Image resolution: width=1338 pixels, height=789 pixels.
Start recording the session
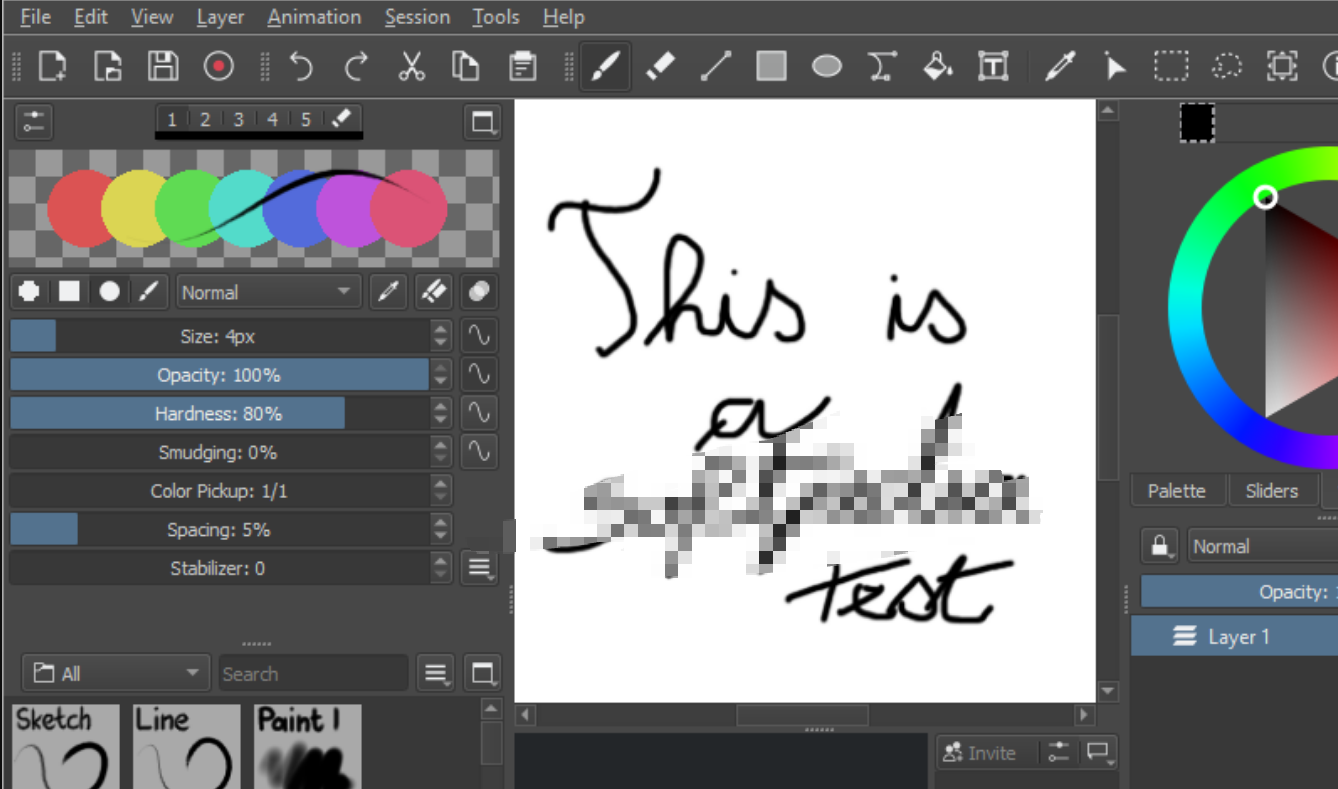[219, 66]
